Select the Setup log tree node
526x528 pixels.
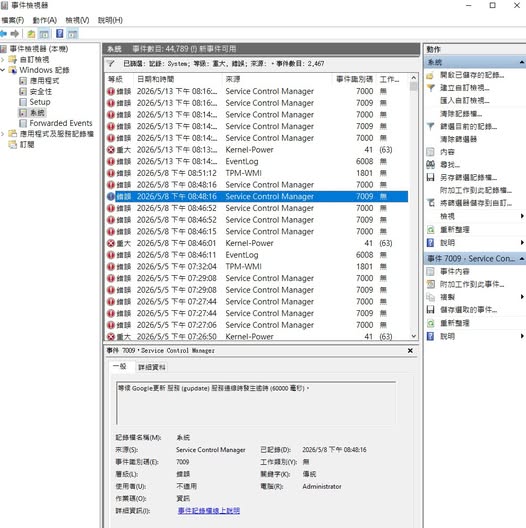coord(40,102)
